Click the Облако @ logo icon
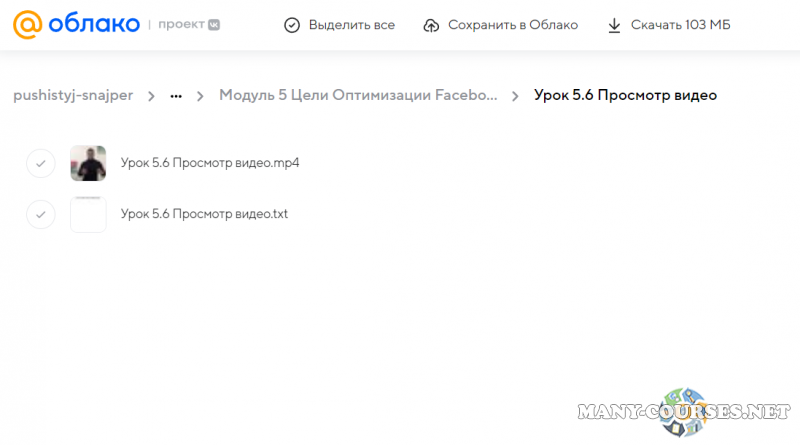The image size is (800, 445). pos(27,25)
